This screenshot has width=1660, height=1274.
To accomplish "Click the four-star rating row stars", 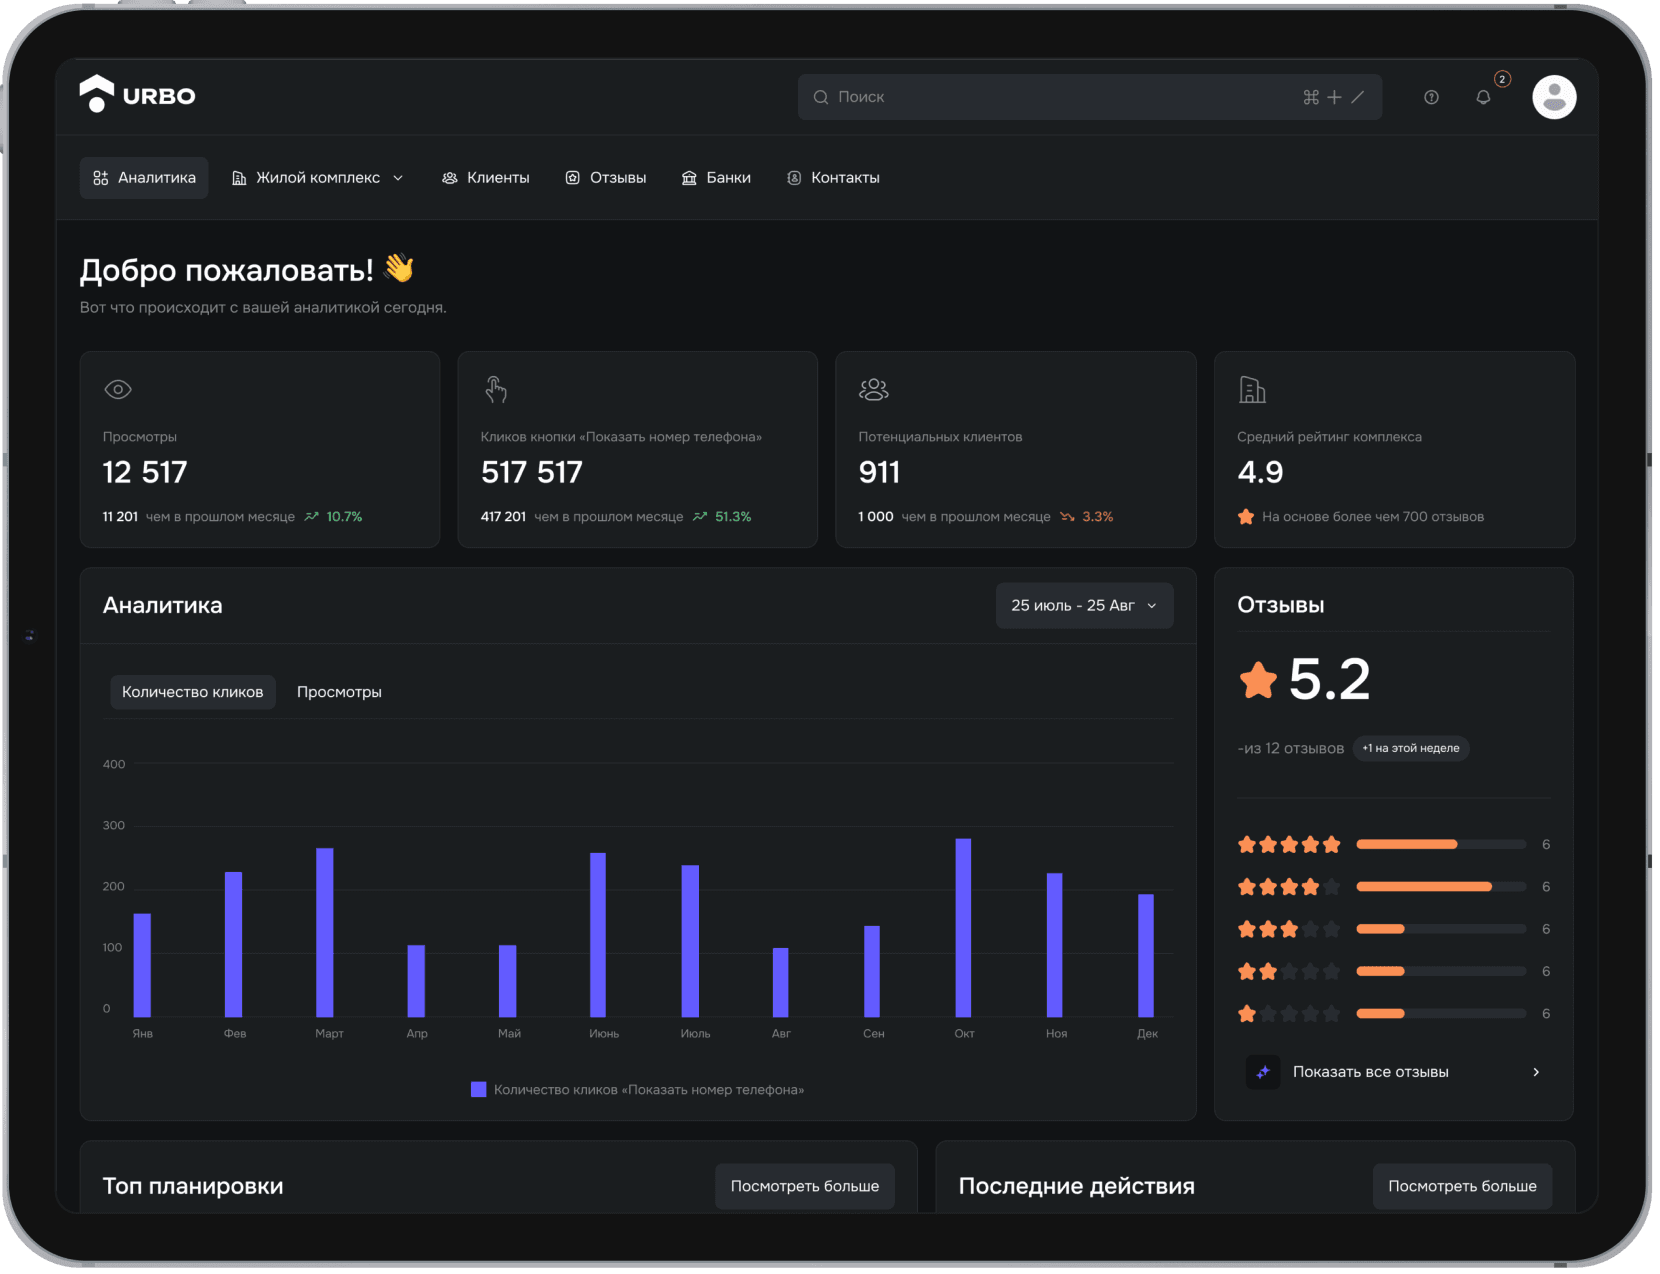I will [1289, 887].
